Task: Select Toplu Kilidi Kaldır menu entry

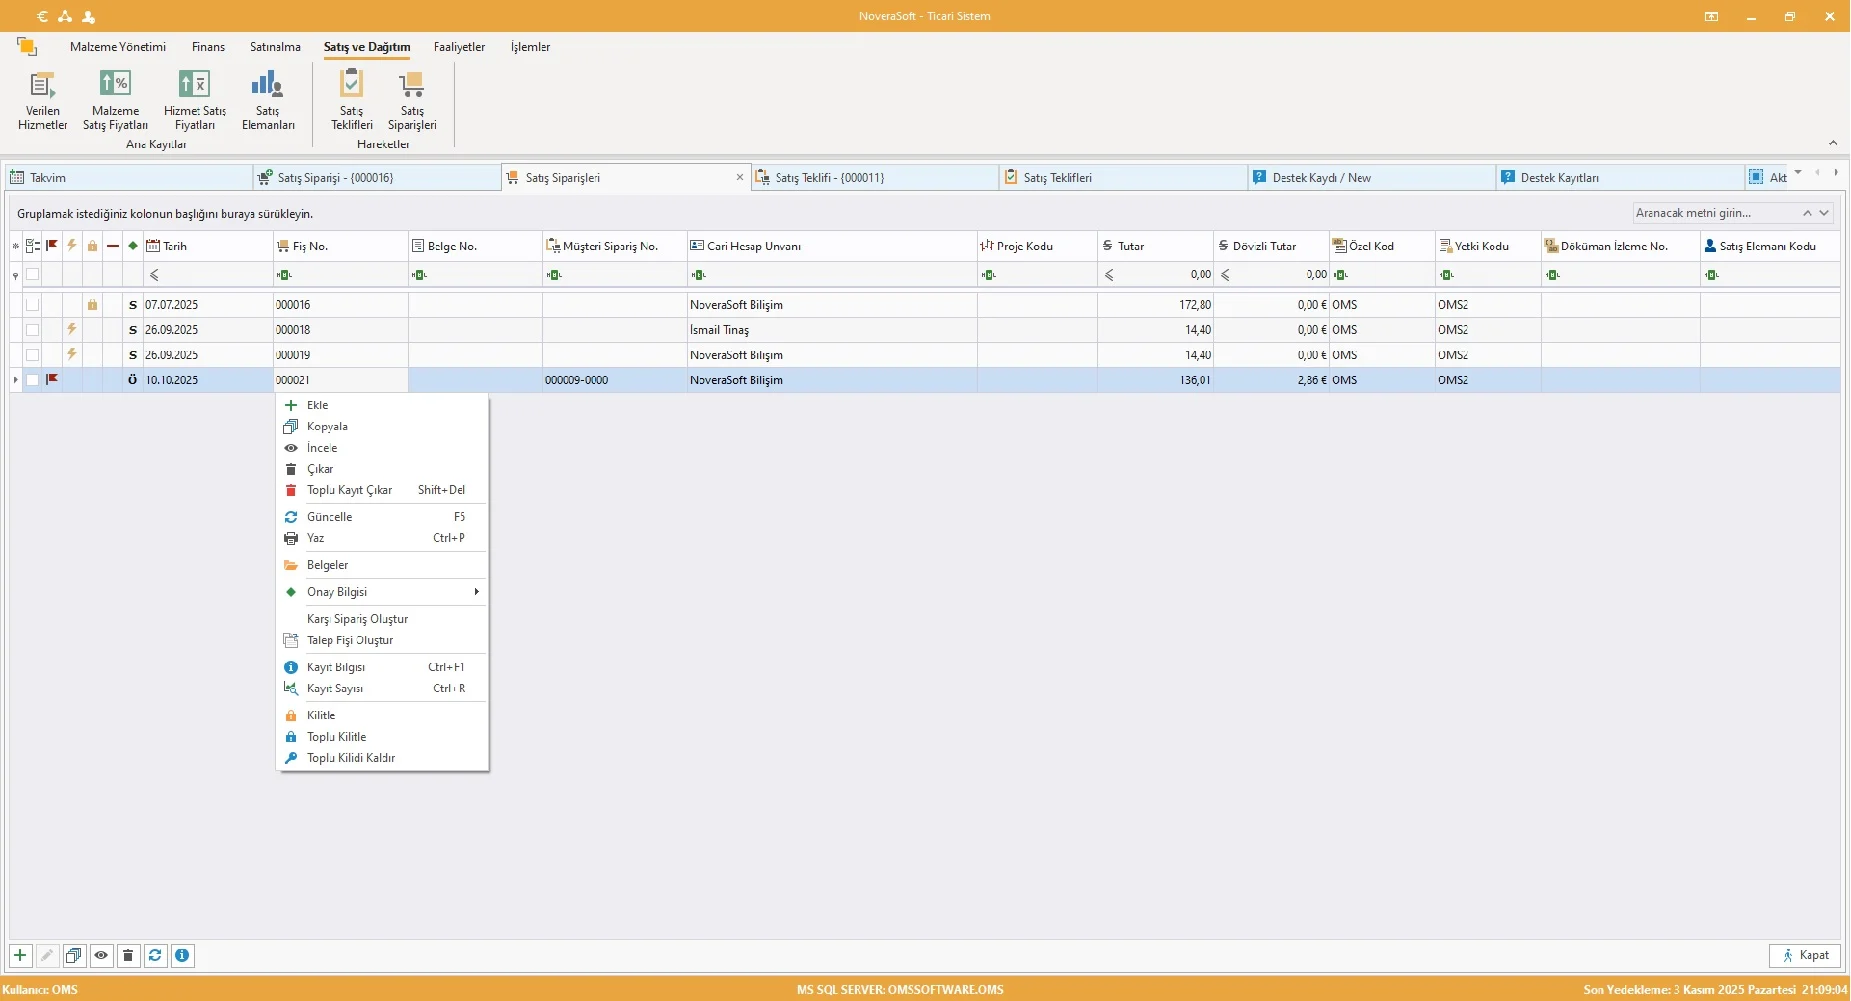Action: click(x=350, y=758)
